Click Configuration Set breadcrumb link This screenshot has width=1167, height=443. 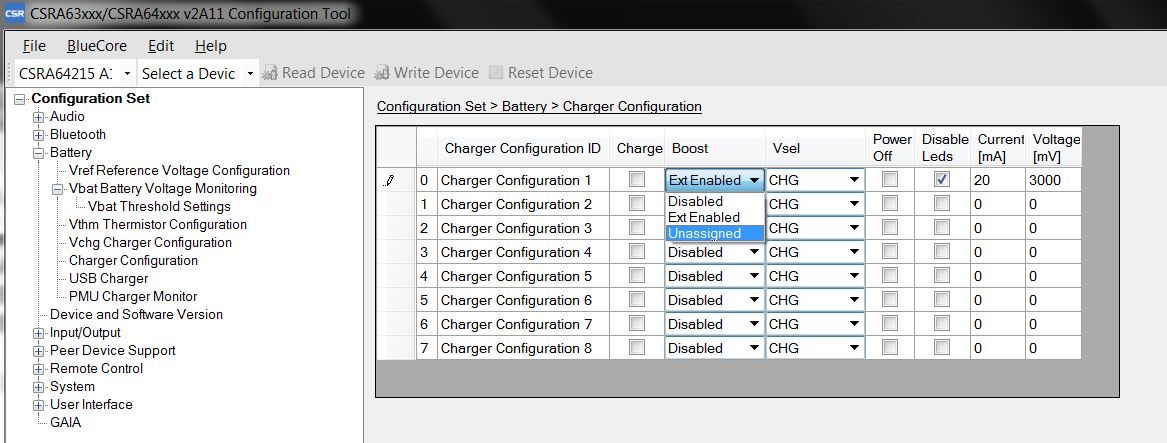click(431, 106)
